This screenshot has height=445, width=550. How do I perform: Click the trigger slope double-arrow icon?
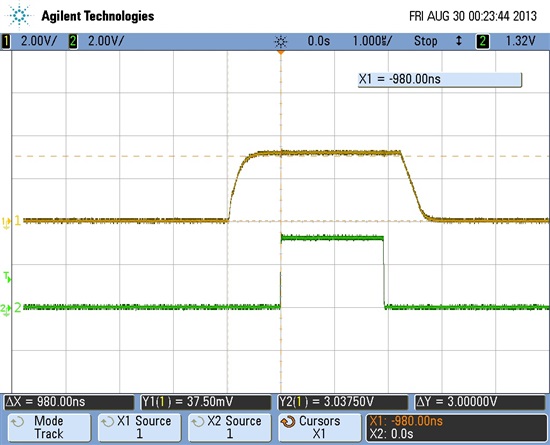(x=458, y=41)
